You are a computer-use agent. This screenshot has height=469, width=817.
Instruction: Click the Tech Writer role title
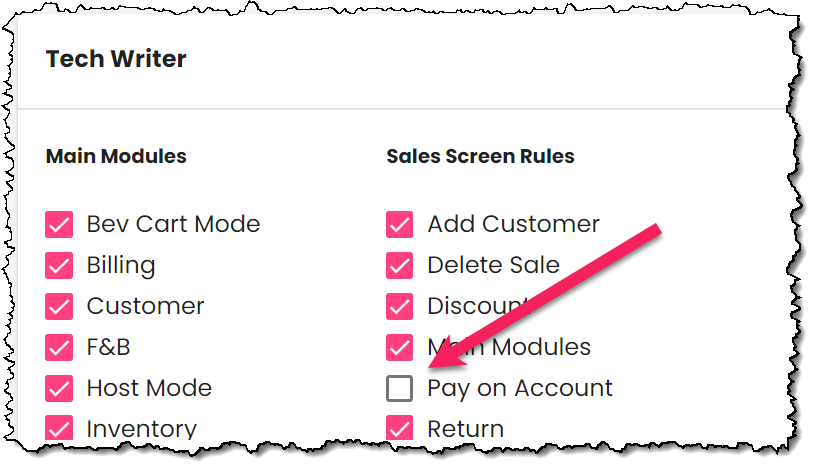pyautogui.click(x=116, y=59)
